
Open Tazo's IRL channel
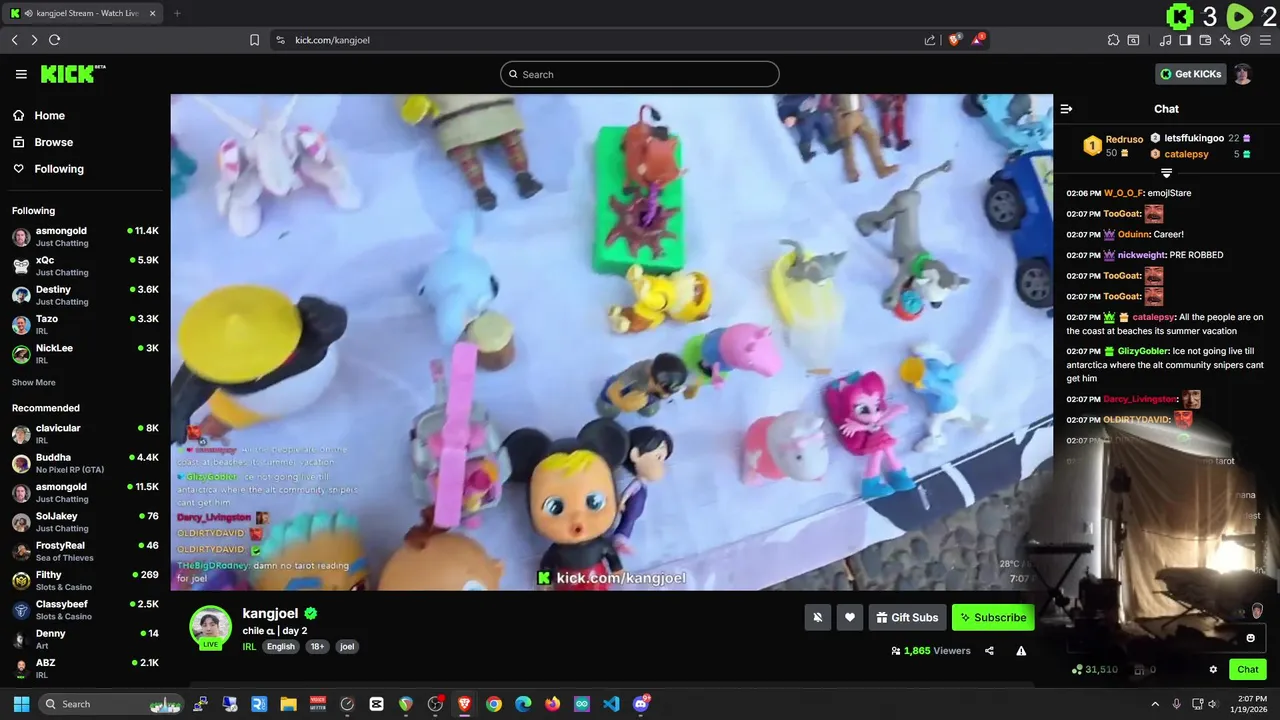tap(85, 324)
